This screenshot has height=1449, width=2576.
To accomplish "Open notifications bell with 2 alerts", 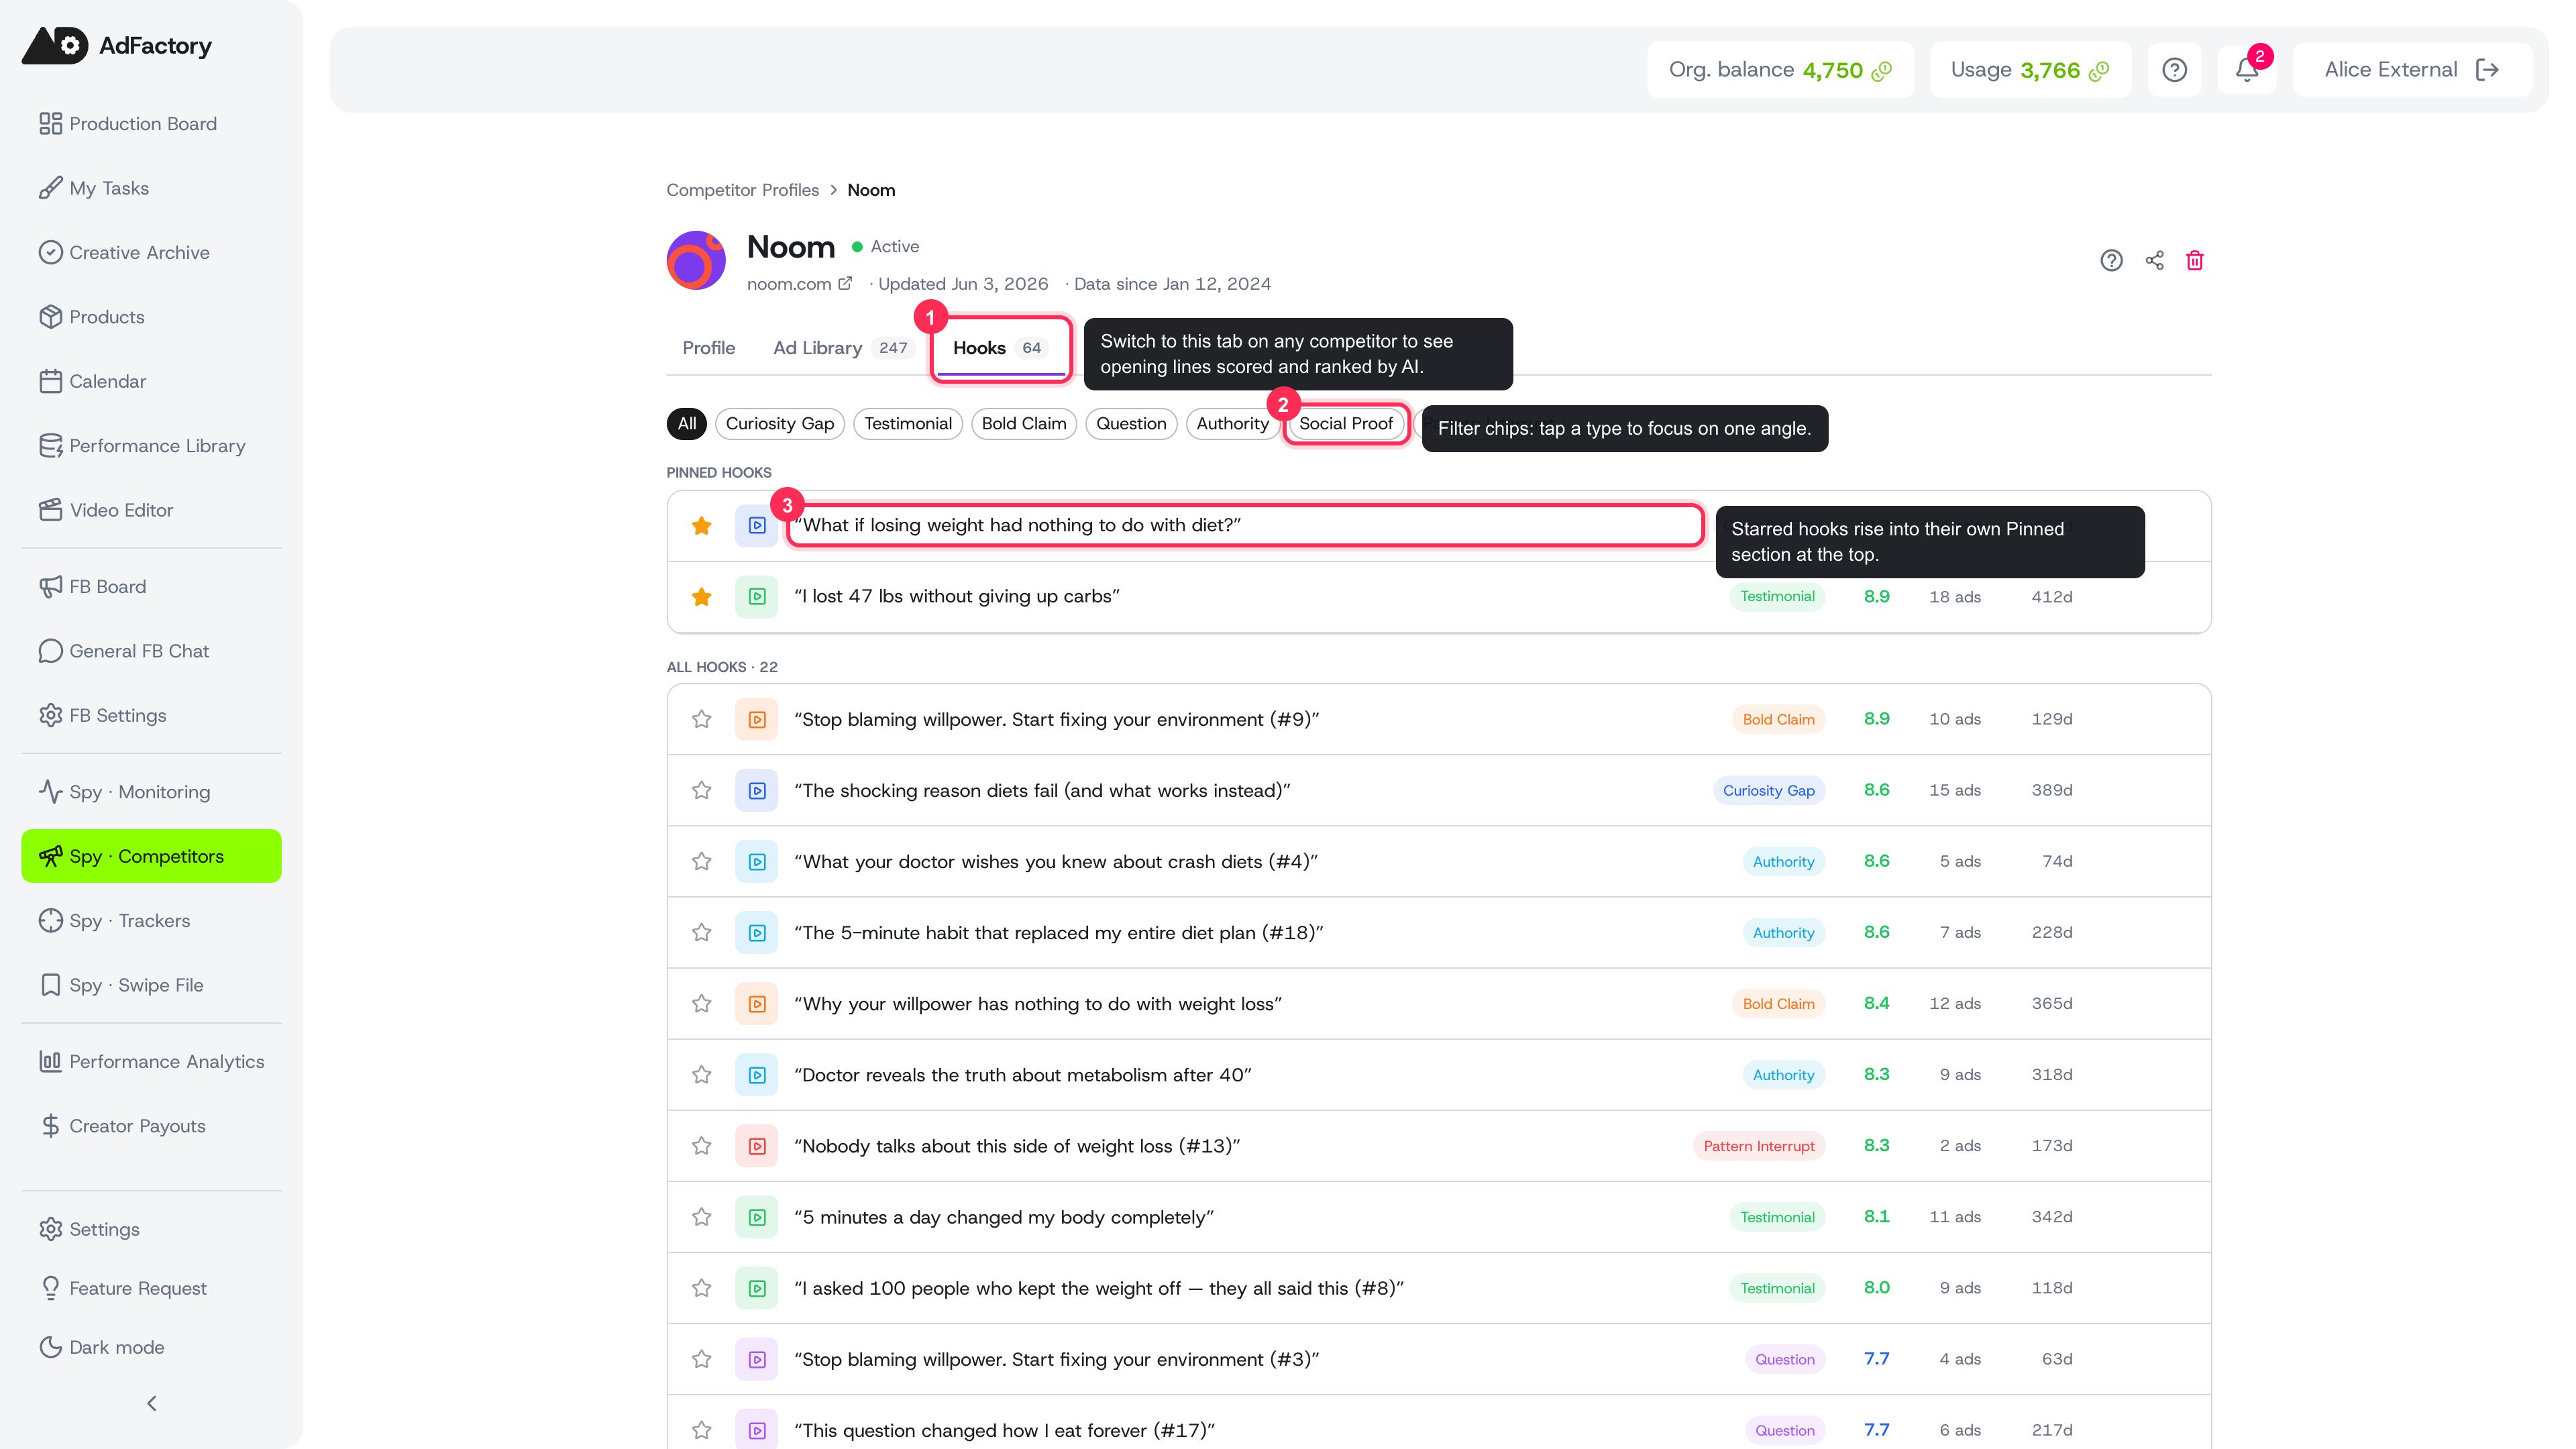I will [x=2247, y=70].
